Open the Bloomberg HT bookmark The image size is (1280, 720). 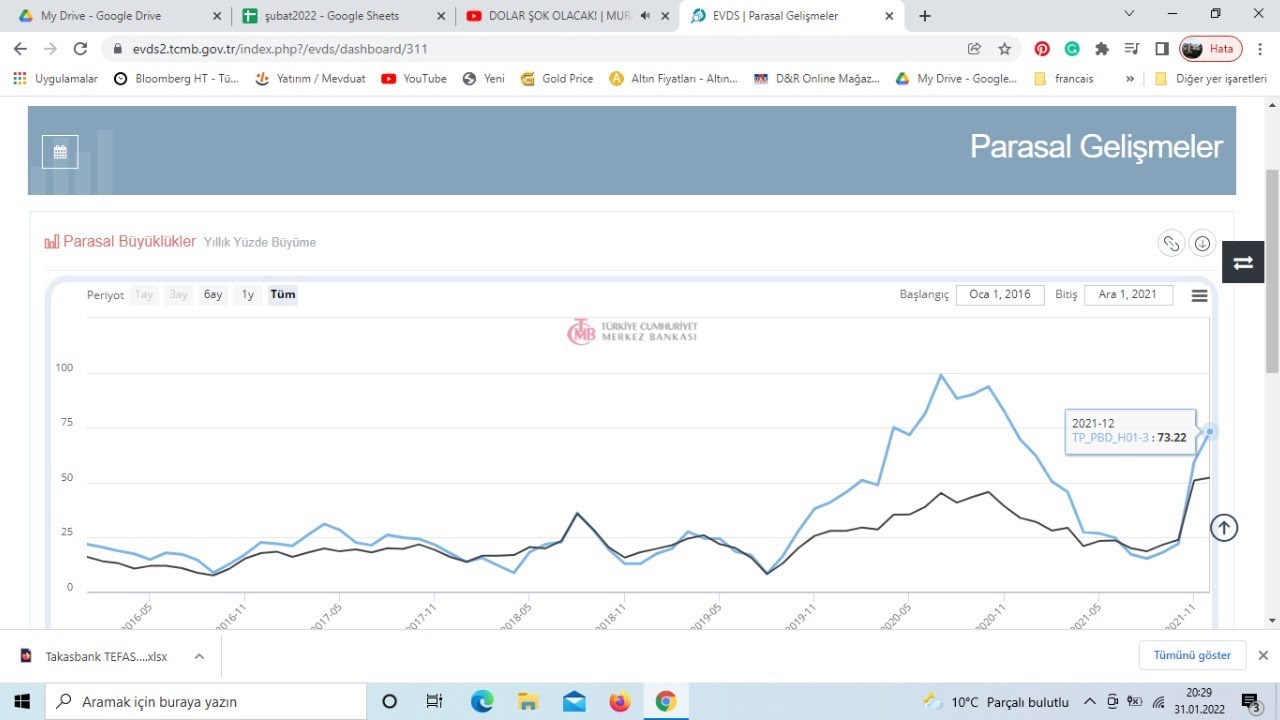pos(177,78)
